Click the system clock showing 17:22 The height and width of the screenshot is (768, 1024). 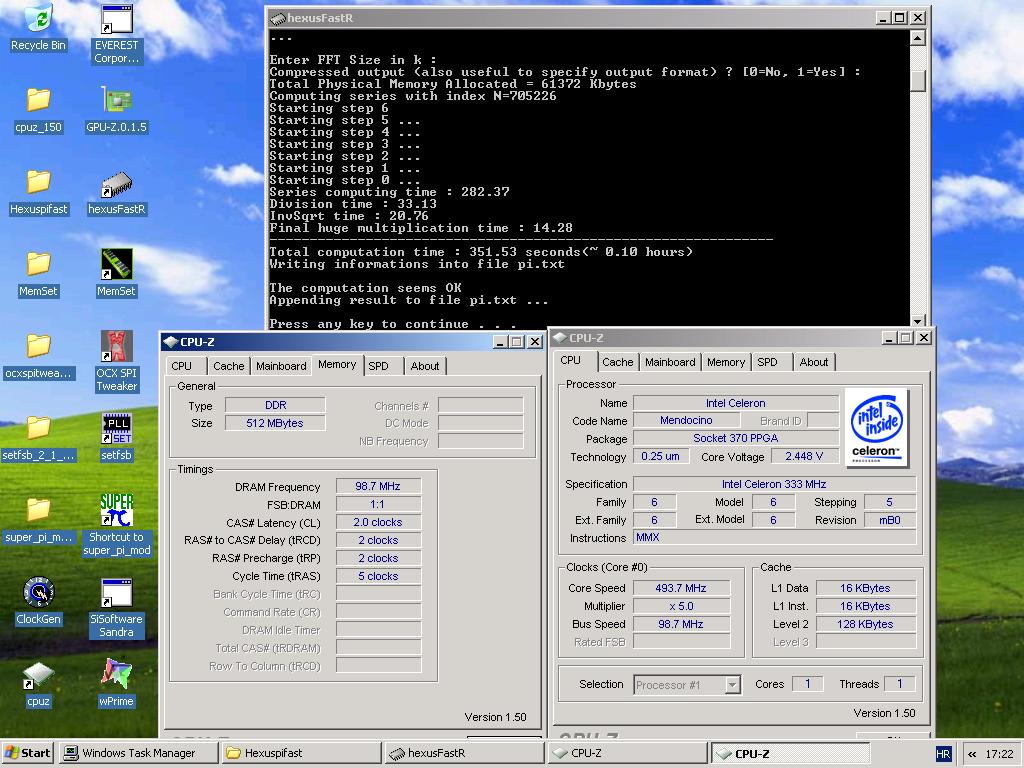point(999,754)
